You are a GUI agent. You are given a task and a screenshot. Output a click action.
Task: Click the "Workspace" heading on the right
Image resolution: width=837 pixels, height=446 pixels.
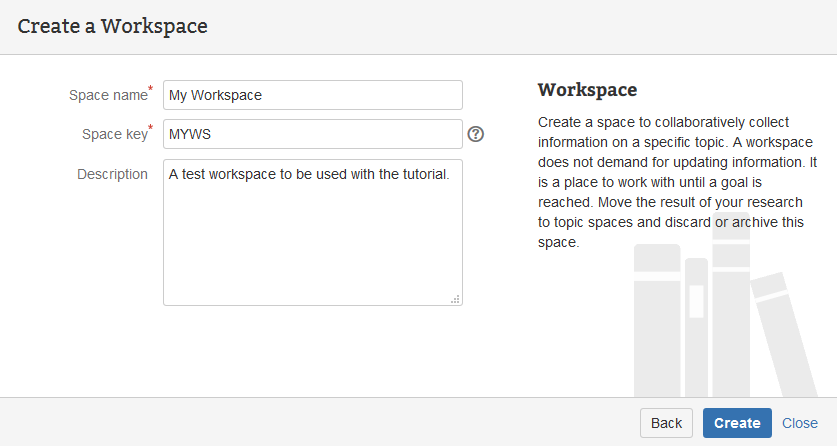point(587,90)
